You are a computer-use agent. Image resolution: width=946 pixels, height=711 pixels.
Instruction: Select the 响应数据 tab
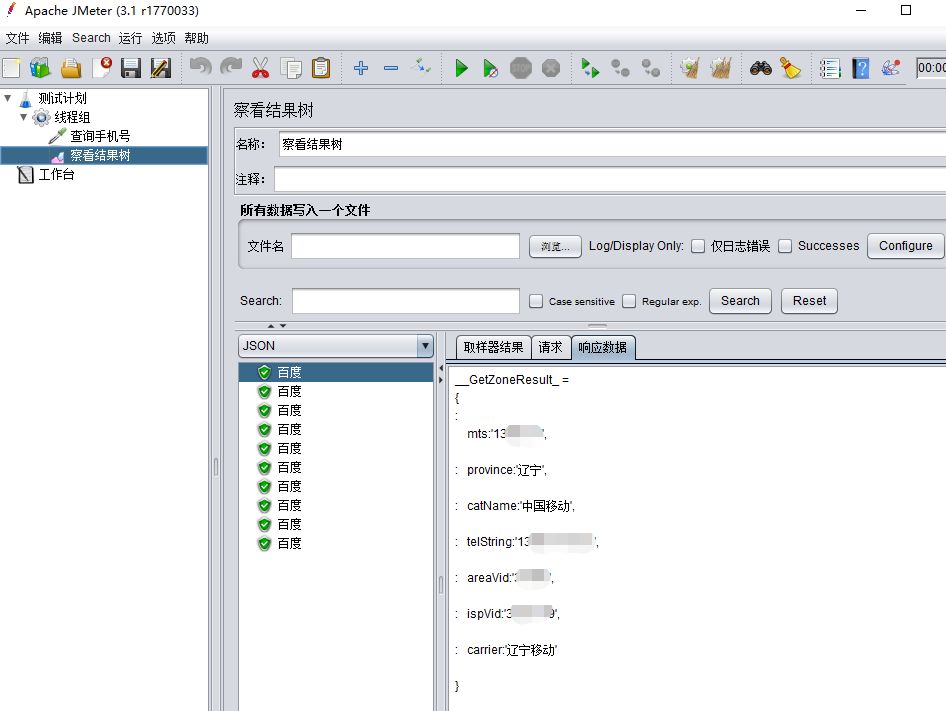(603, 348)
